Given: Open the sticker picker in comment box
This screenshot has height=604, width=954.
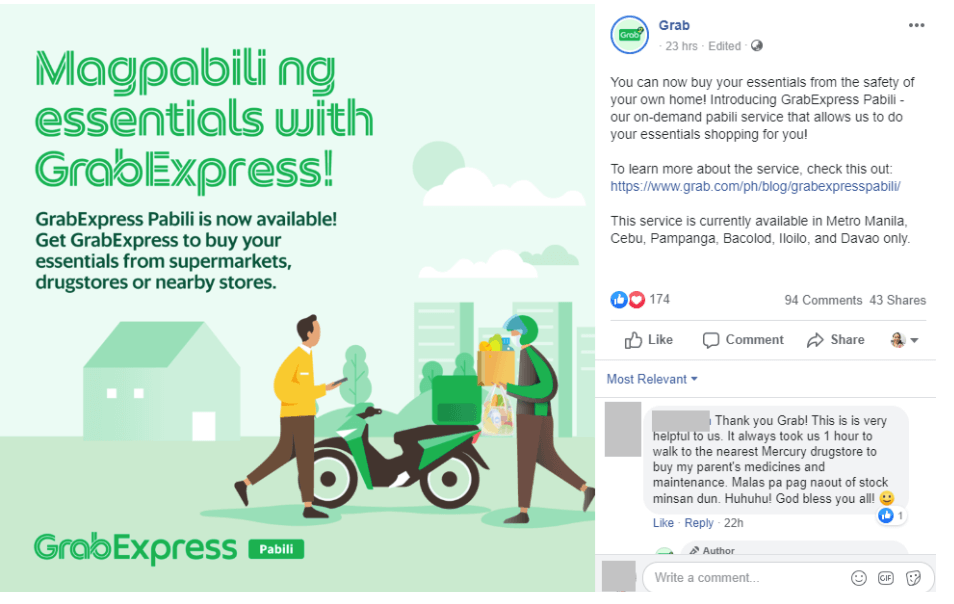Looking at the screenshot, I should [913, 578].
